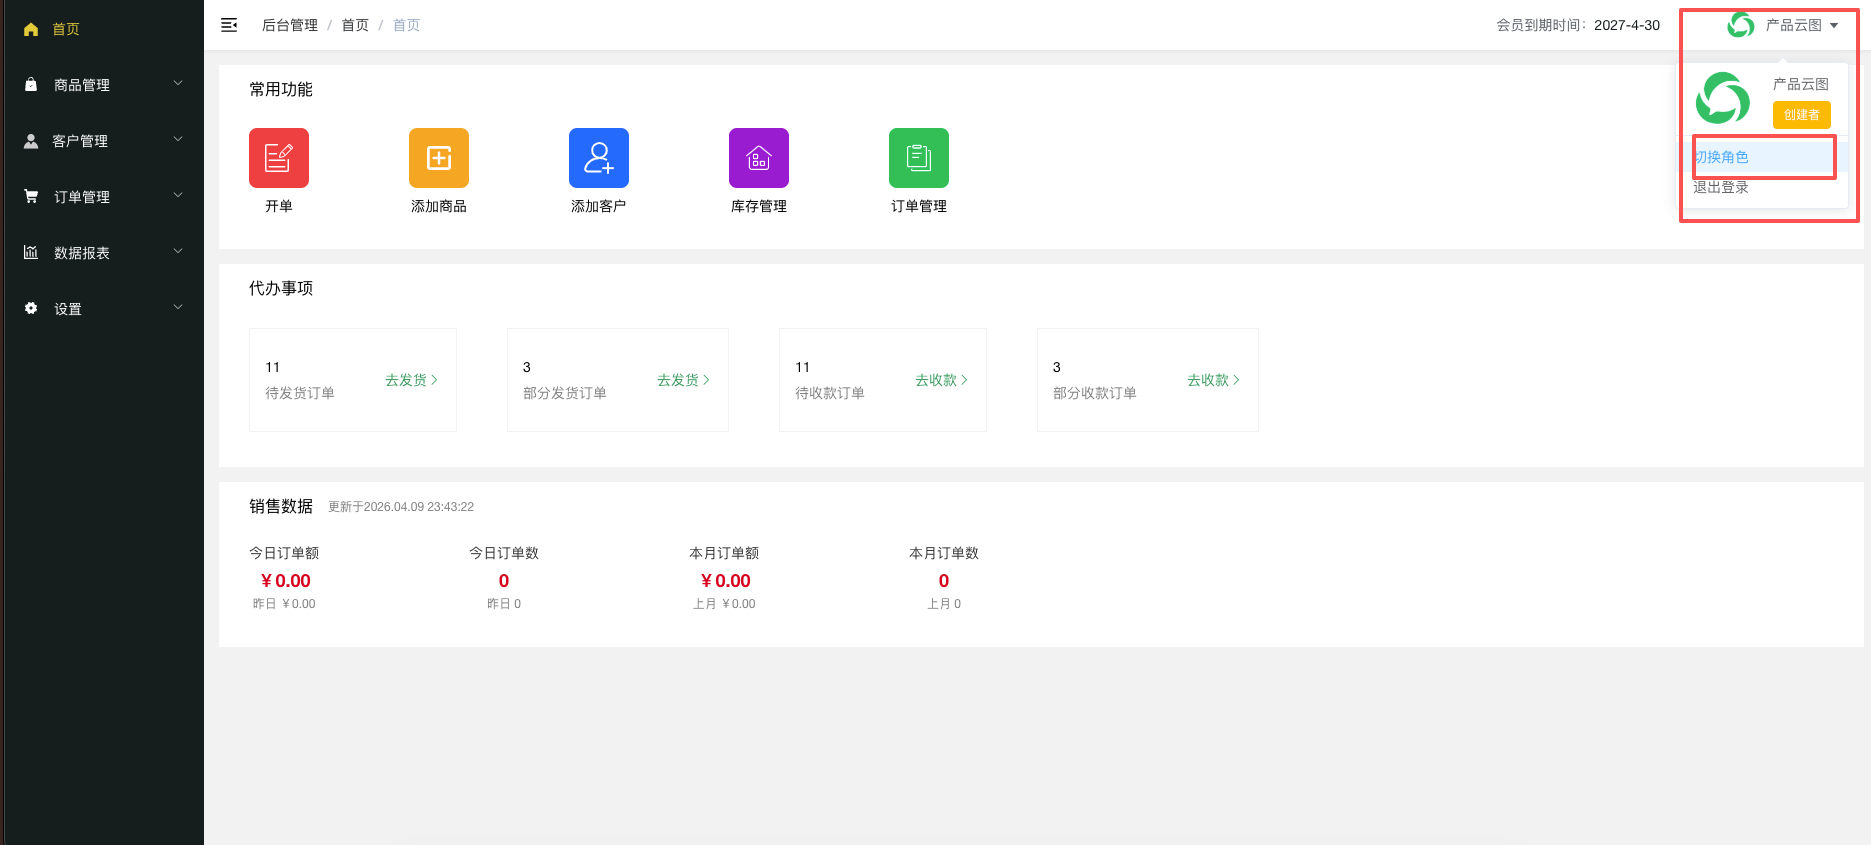Click the small logo avatar in header
This screenshot has height=845, width=1871.
coord(1741,25)
